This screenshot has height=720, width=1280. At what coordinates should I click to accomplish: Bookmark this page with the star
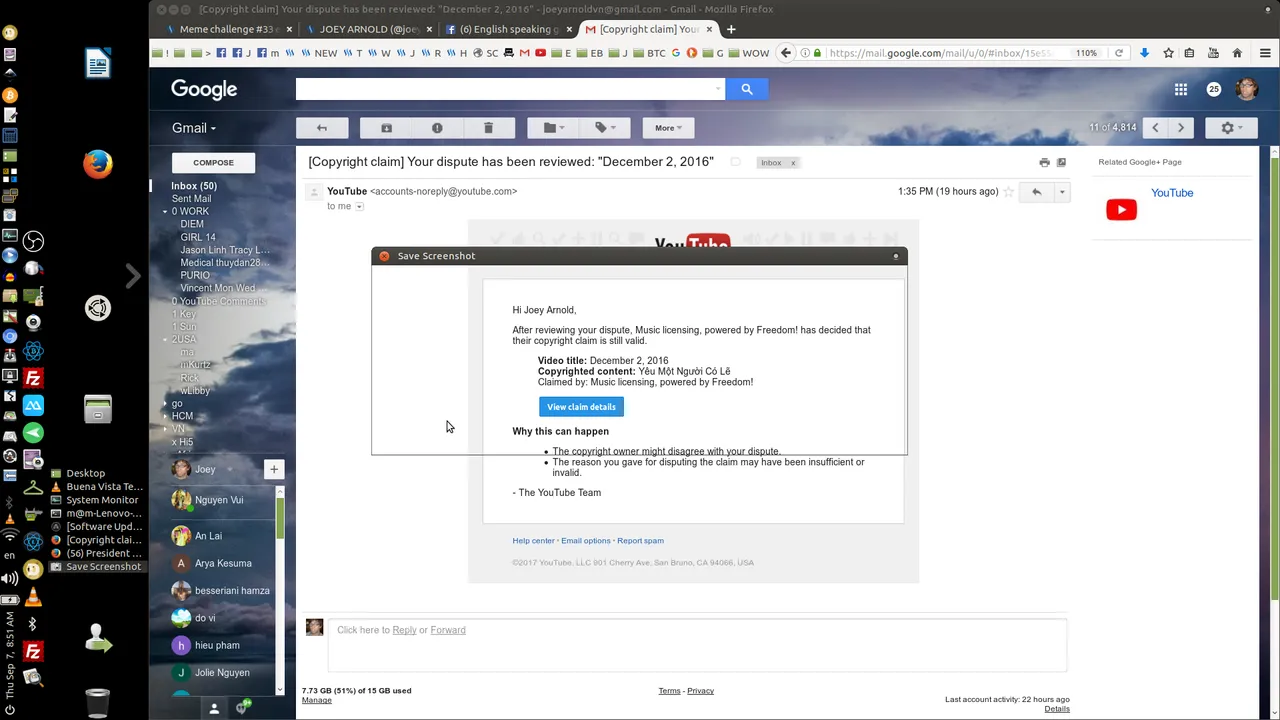click(x=1168, y=53)
